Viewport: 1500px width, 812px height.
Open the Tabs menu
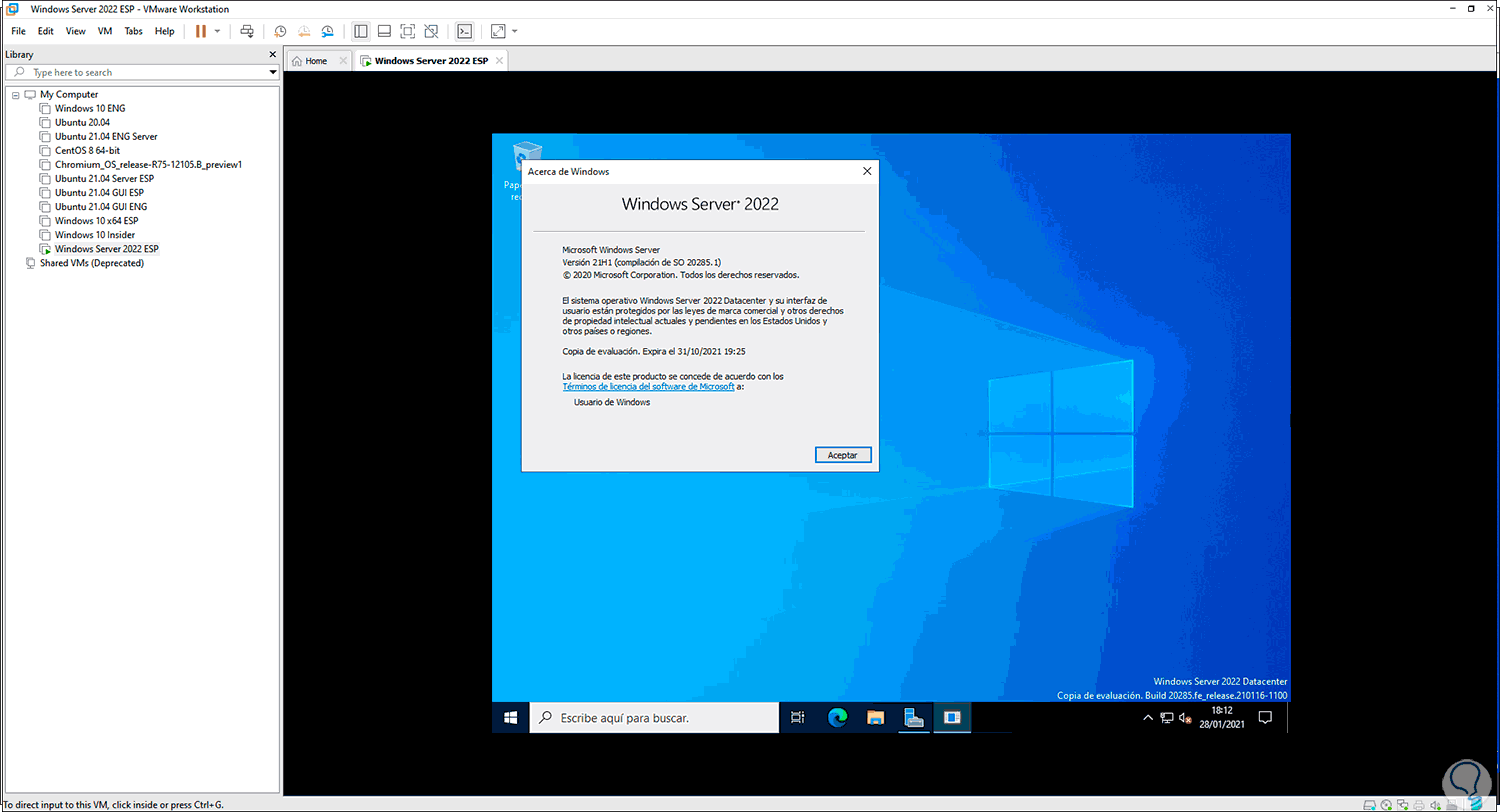point(134,31)
